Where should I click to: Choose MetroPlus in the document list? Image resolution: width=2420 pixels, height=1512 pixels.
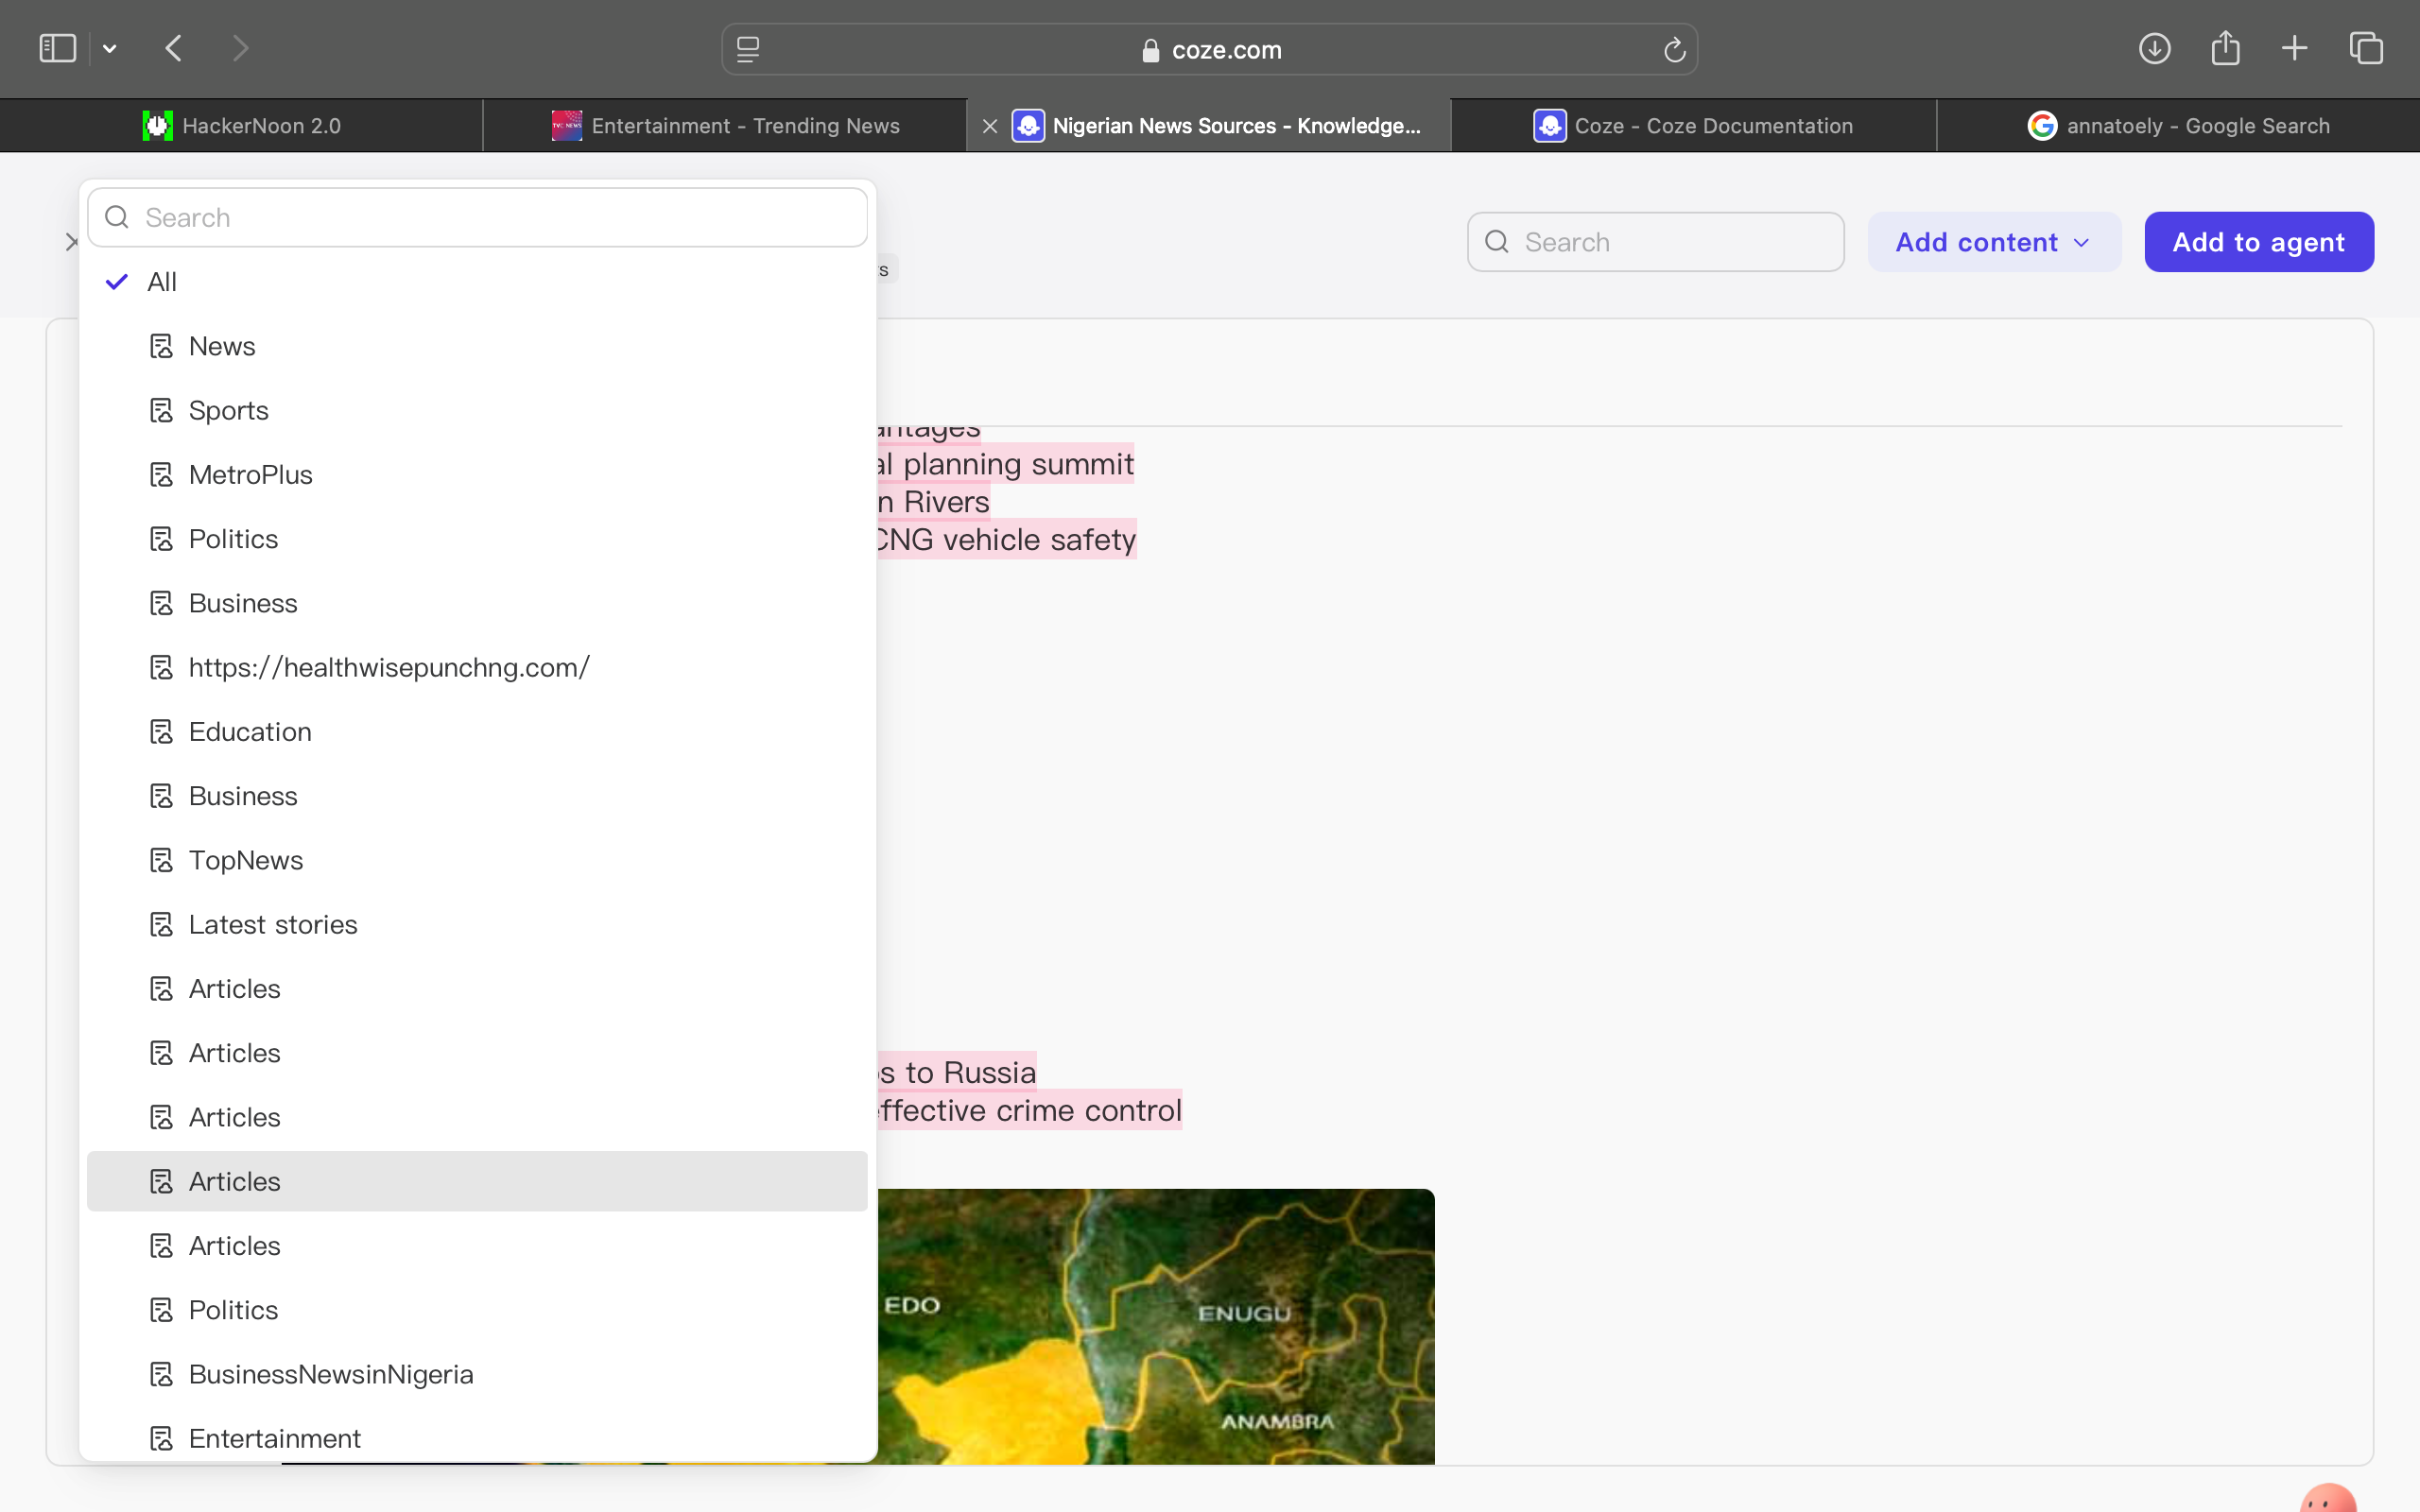coord(477,475)
